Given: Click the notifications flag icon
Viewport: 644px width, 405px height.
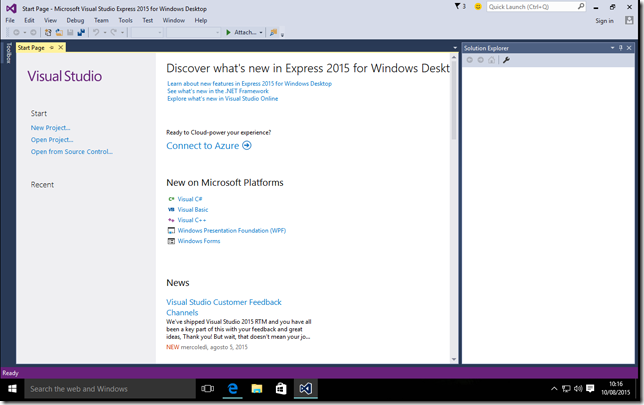Looking at the screenshot, I should (457, 7).
